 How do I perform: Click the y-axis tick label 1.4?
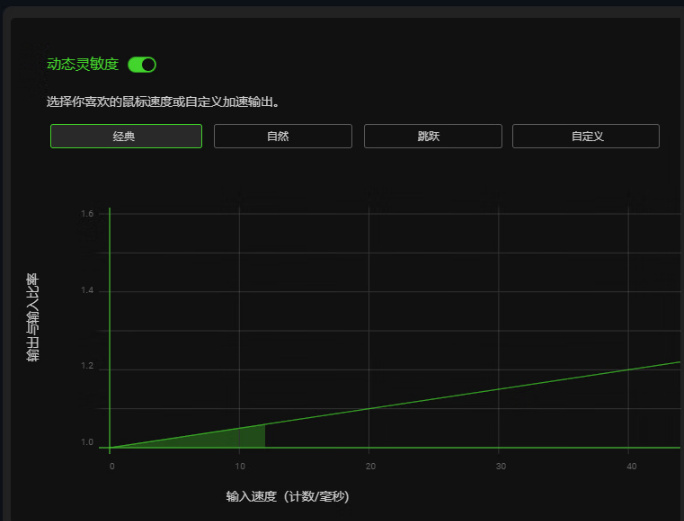tap(87, 290)
